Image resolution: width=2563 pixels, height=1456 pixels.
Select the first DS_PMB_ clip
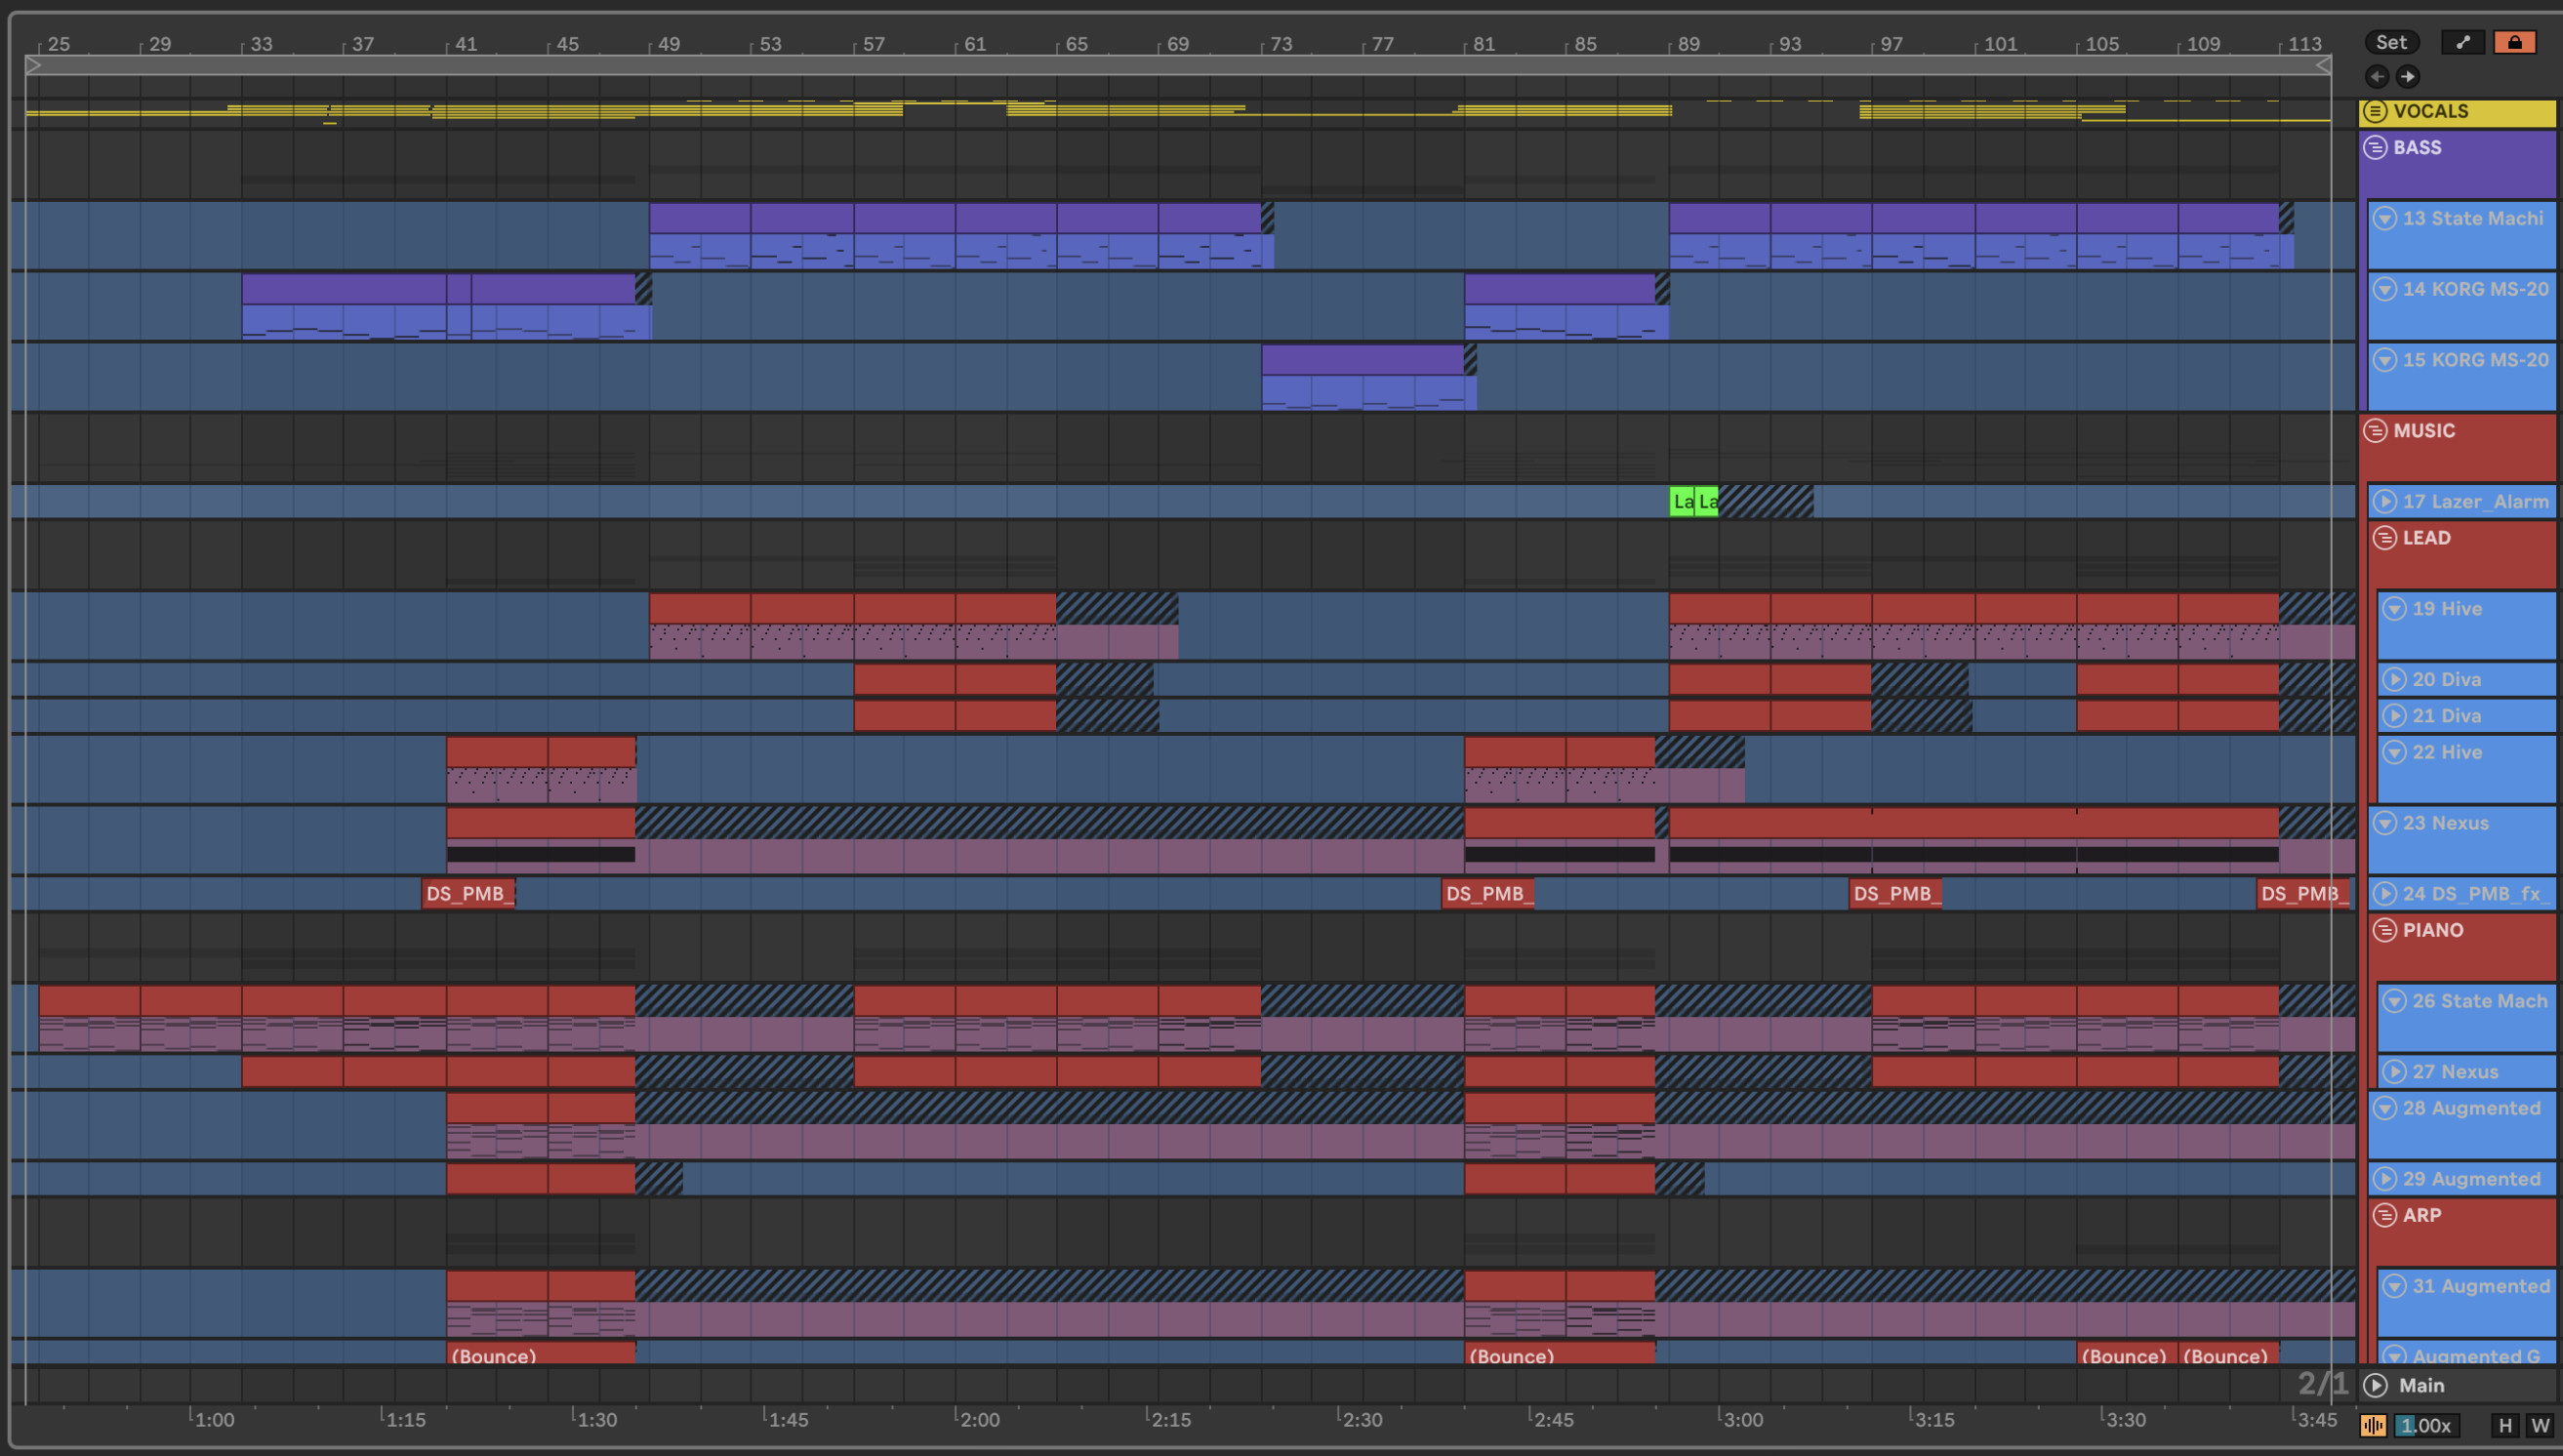(468, 894)
